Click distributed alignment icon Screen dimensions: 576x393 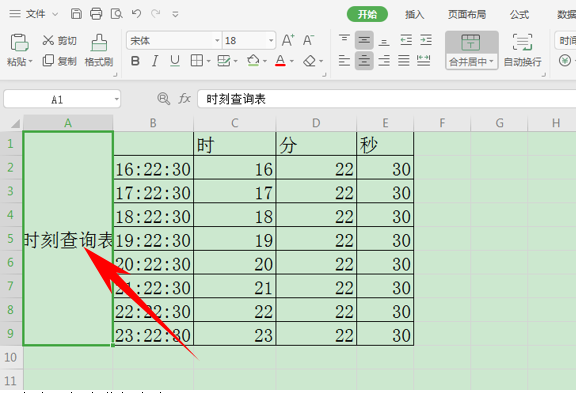click(424, 60)
